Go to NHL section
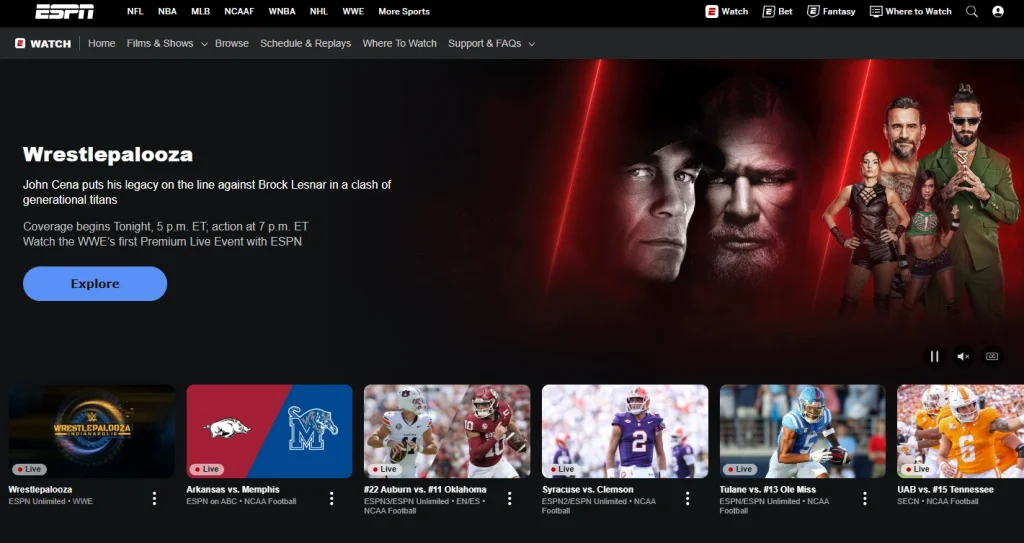1024x543 pixels. [319, 11]
